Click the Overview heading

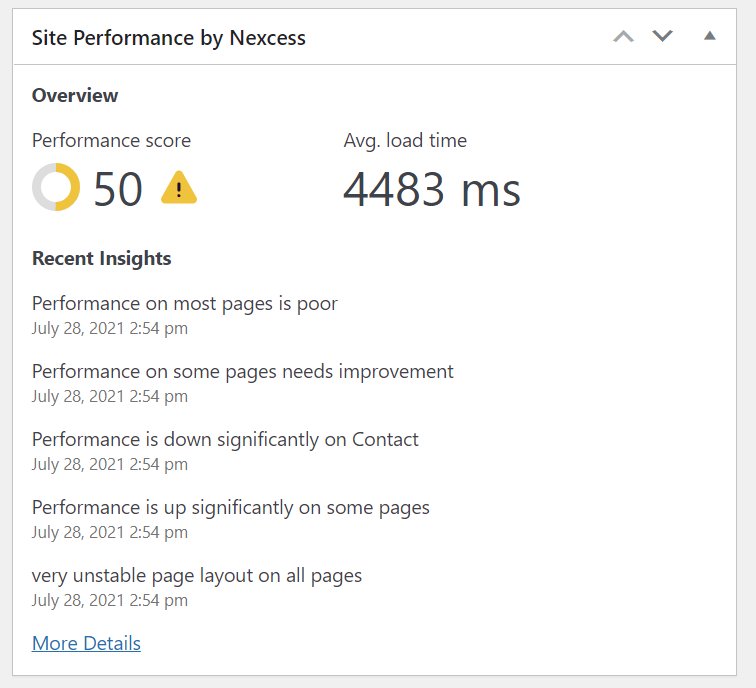pyautogui.click(x=75, y=95)
